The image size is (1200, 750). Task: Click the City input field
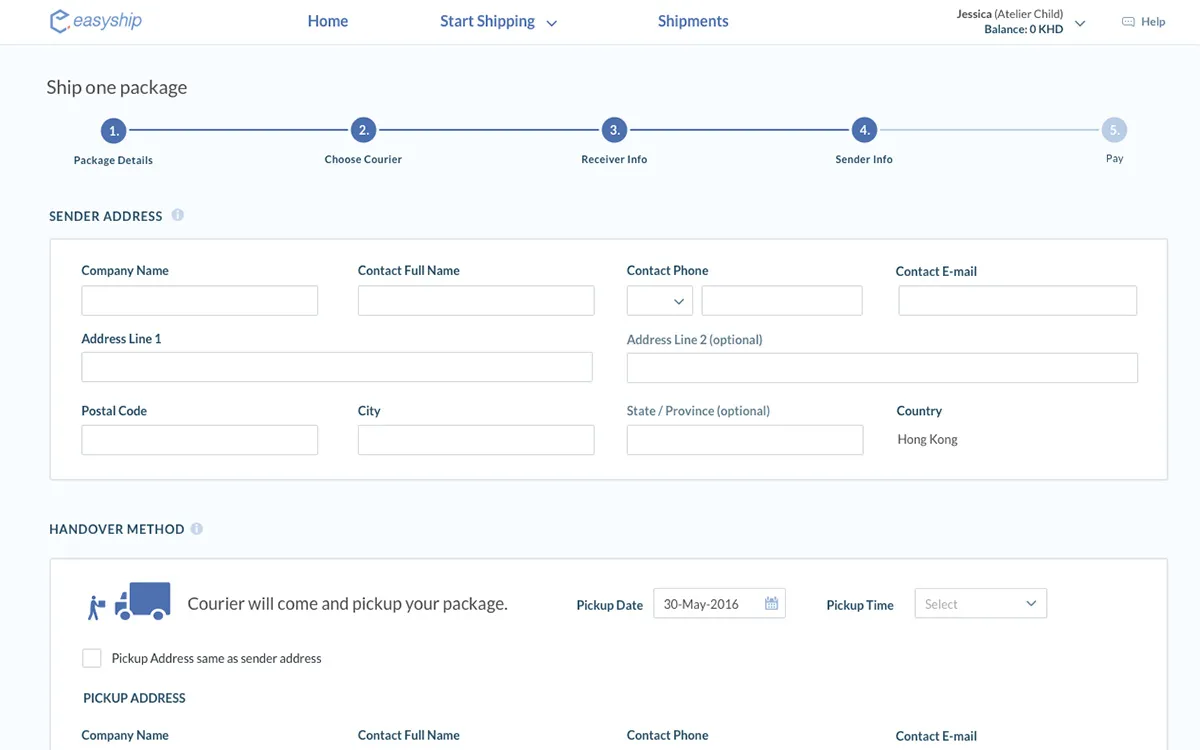point(476,440)
